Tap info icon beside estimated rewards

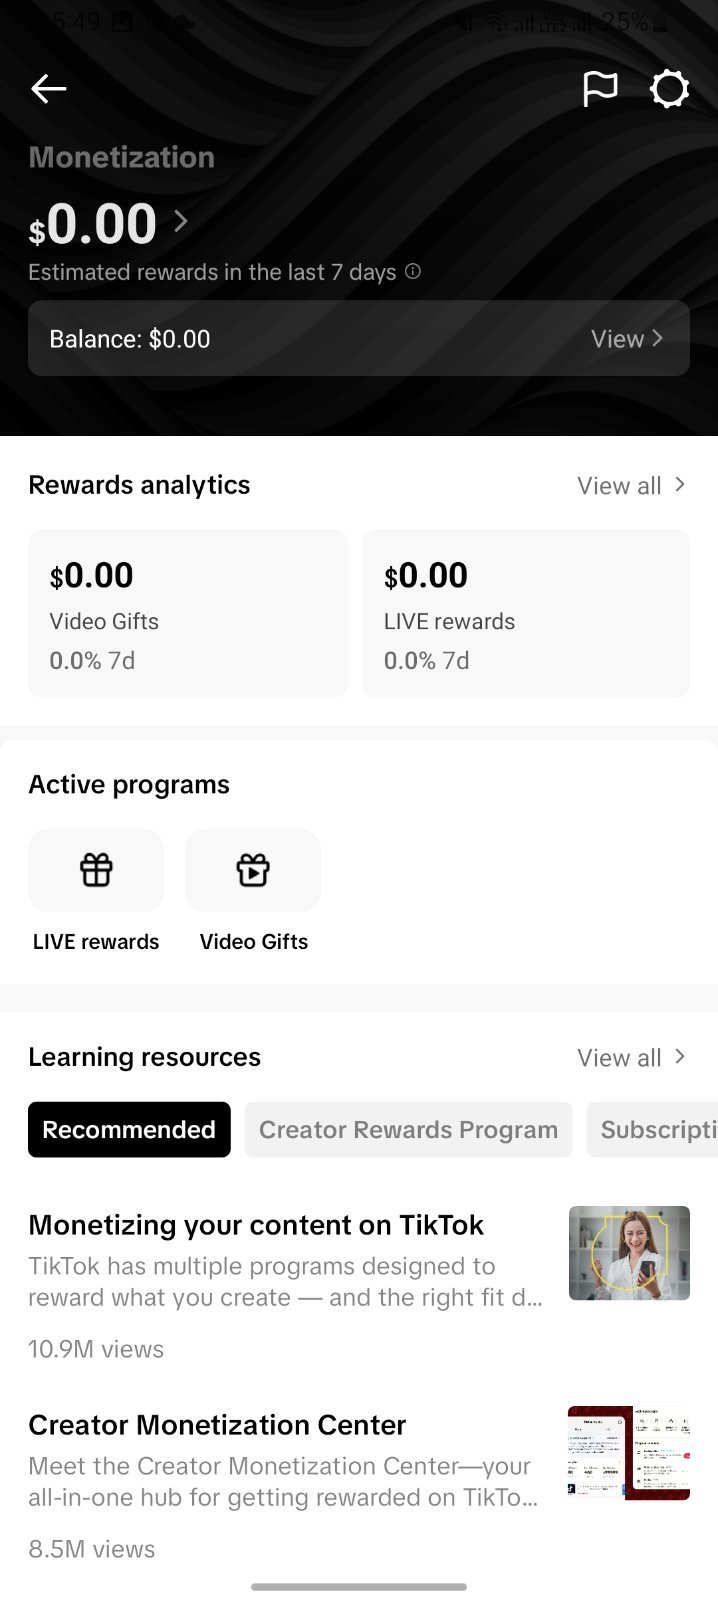[413, 271]
